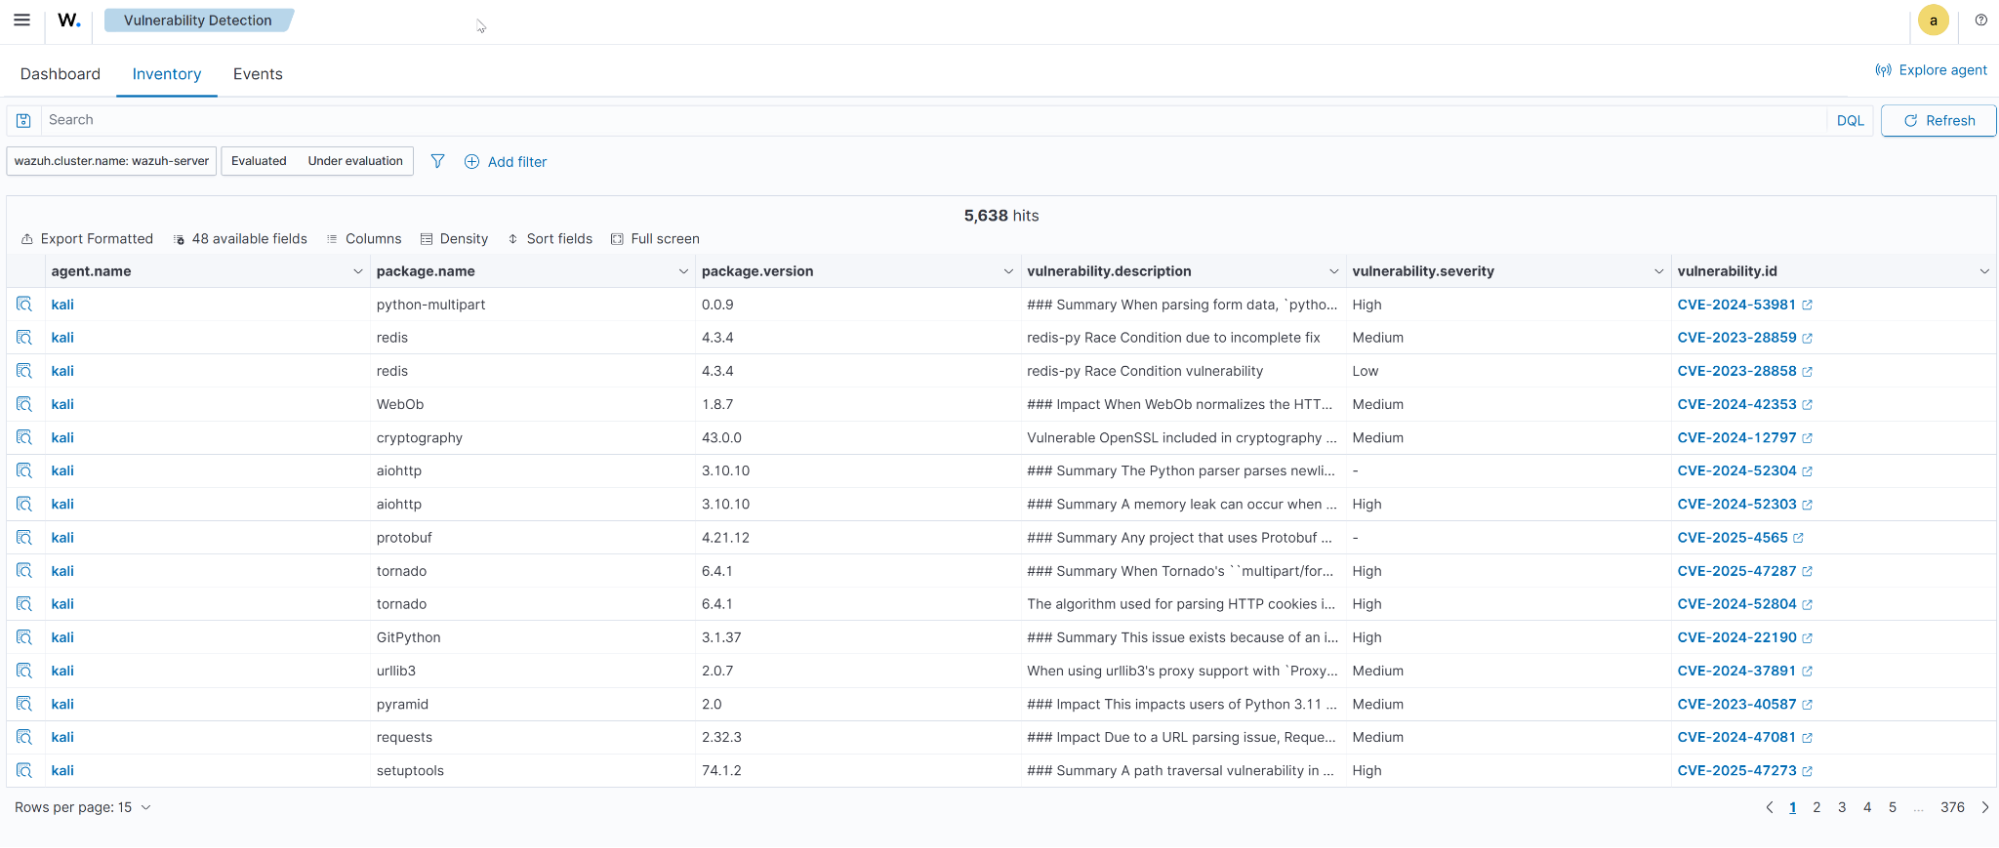Open the help icon in header
Screen dimensions: 1999x848
[x=1981, y=20]
